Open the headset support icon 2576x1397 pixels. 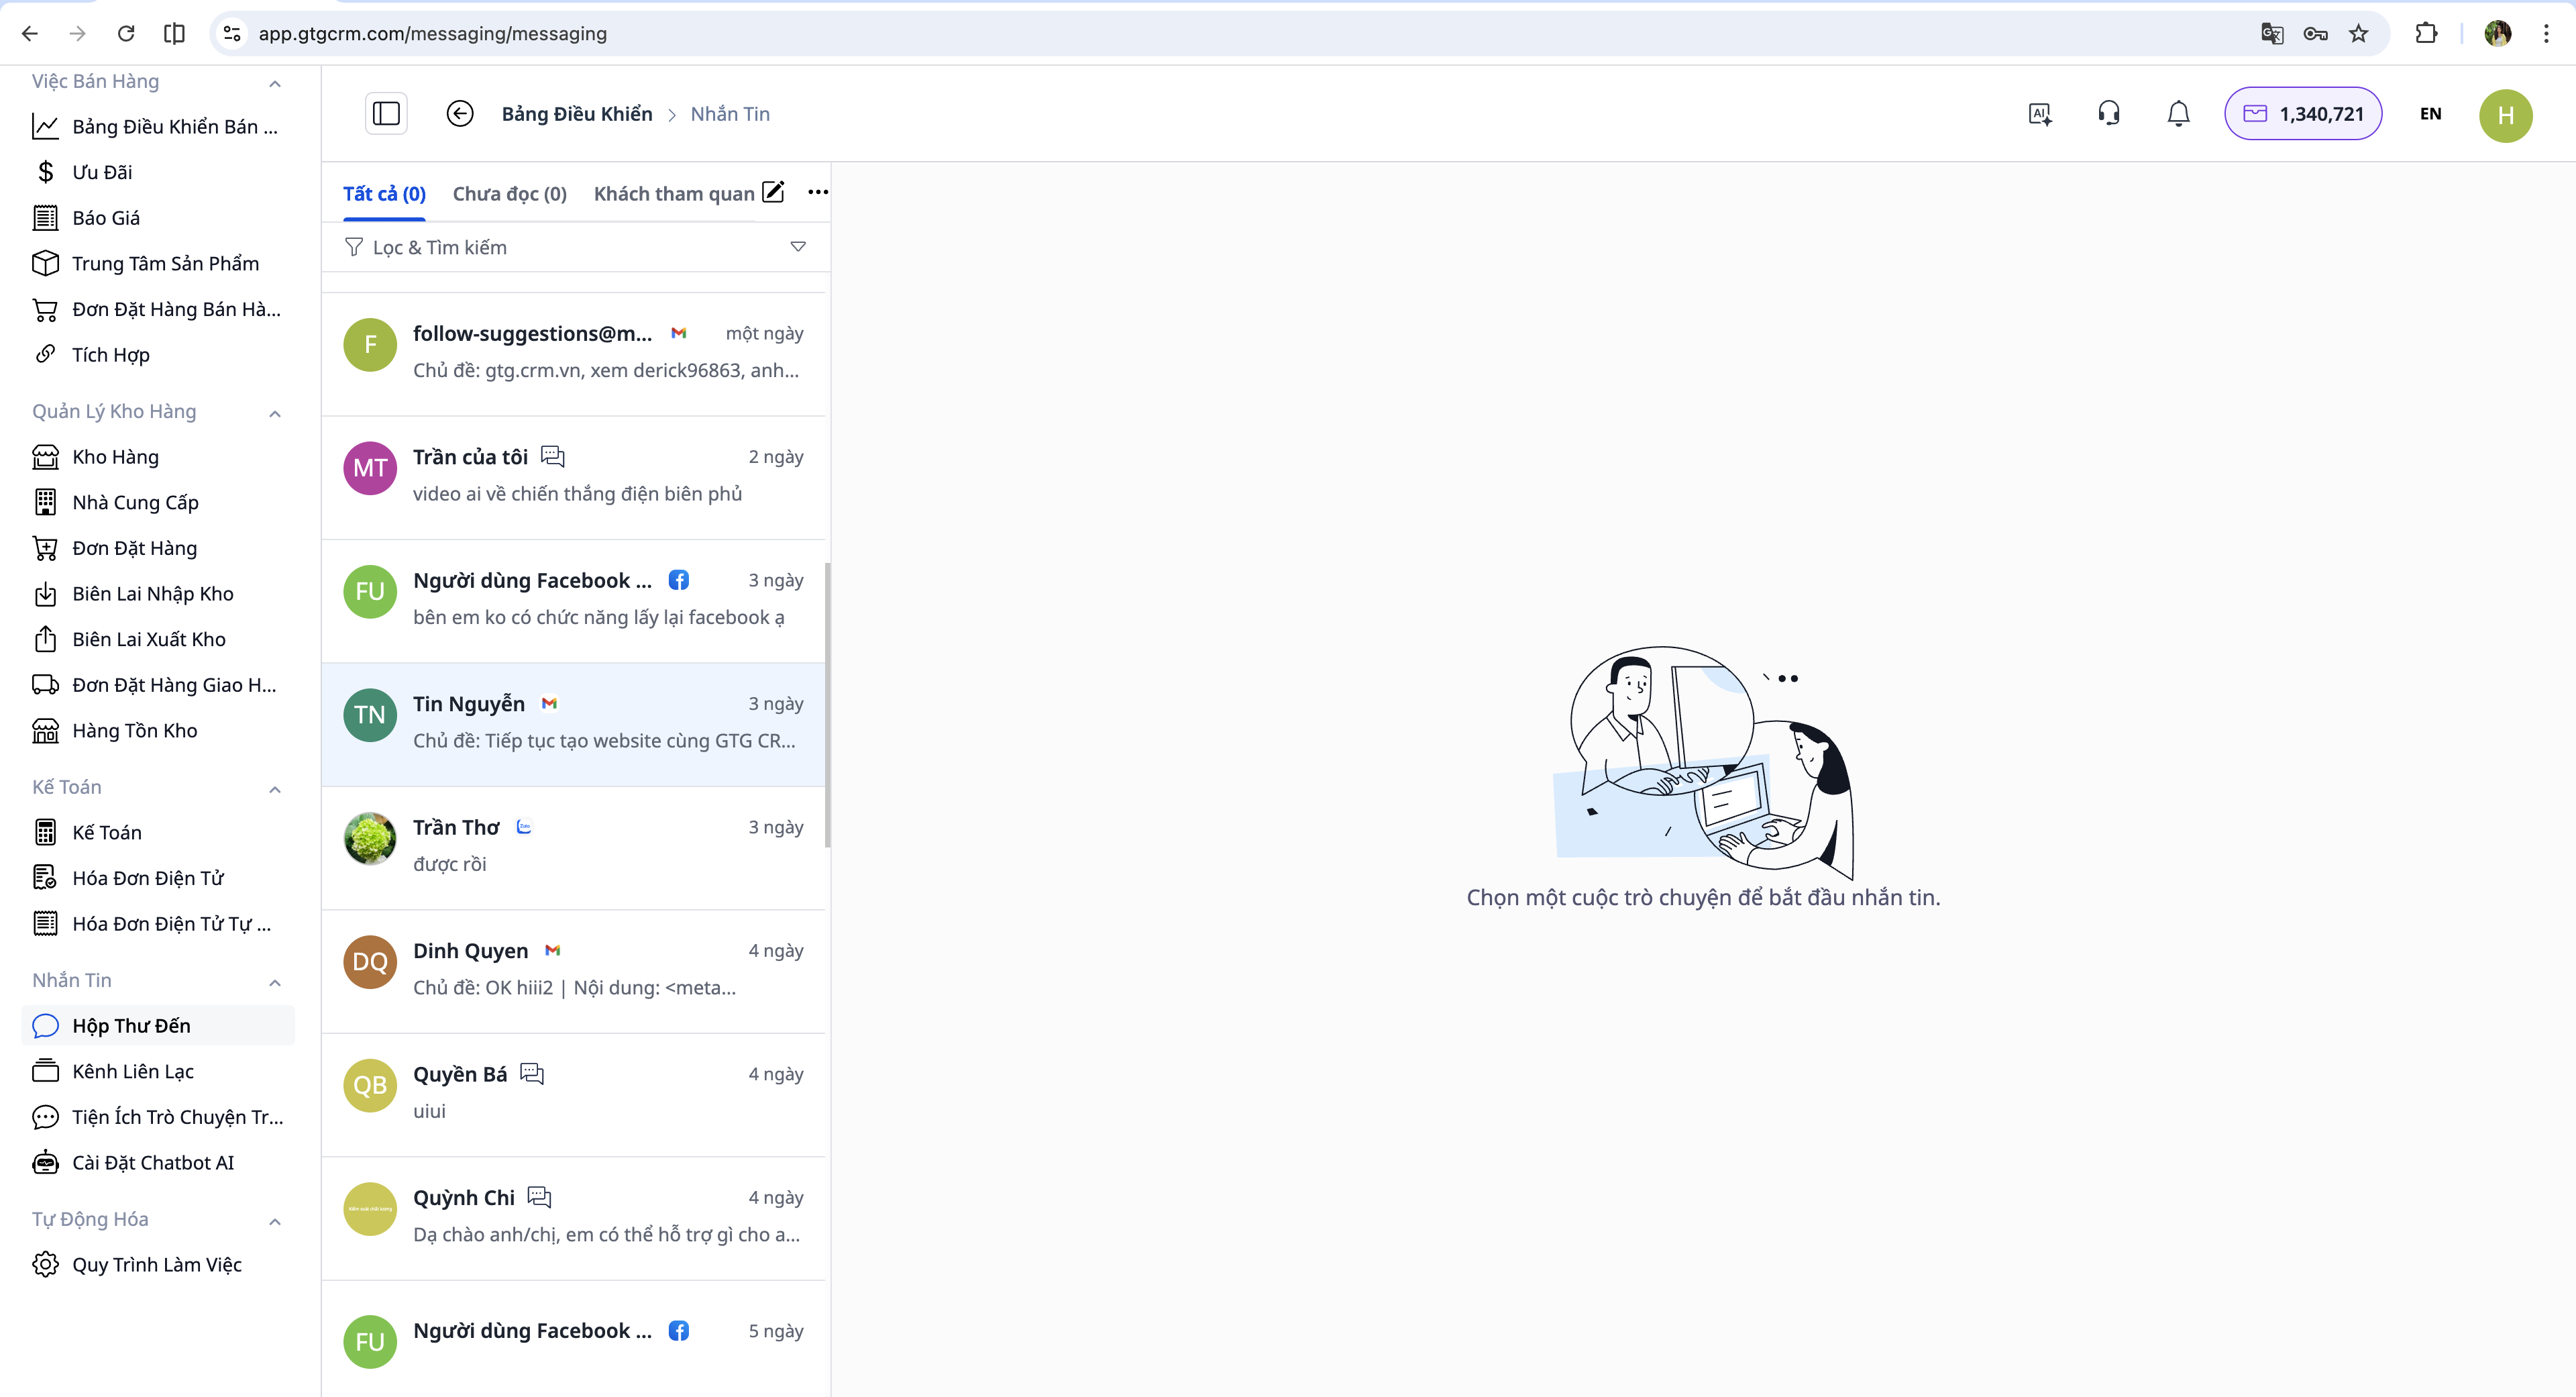pyautogui.click(x=2109, y=113)
